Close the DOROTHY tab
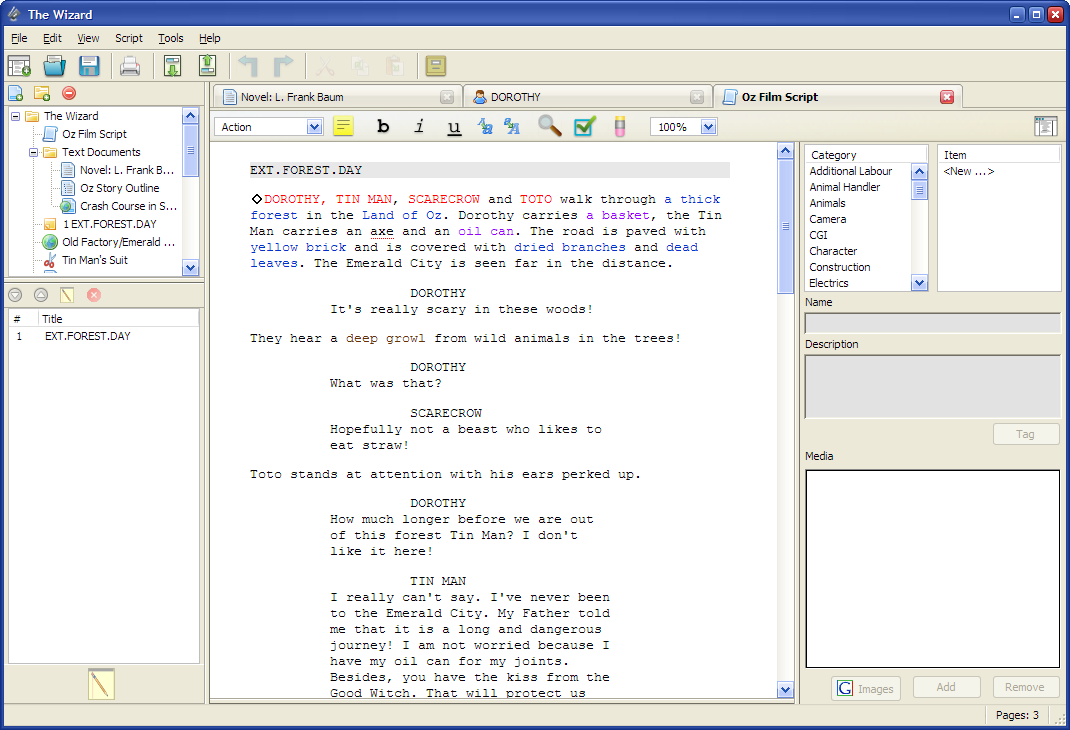The image size is (1070, 730). [x=697, y=97]
